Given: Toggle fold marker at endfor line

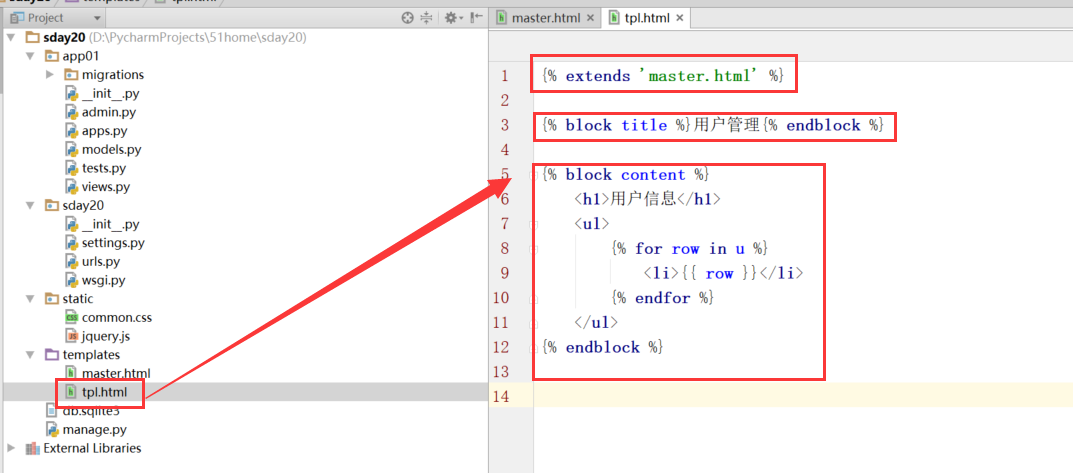Looking at the screenshot, I should (x=534, y=298).
